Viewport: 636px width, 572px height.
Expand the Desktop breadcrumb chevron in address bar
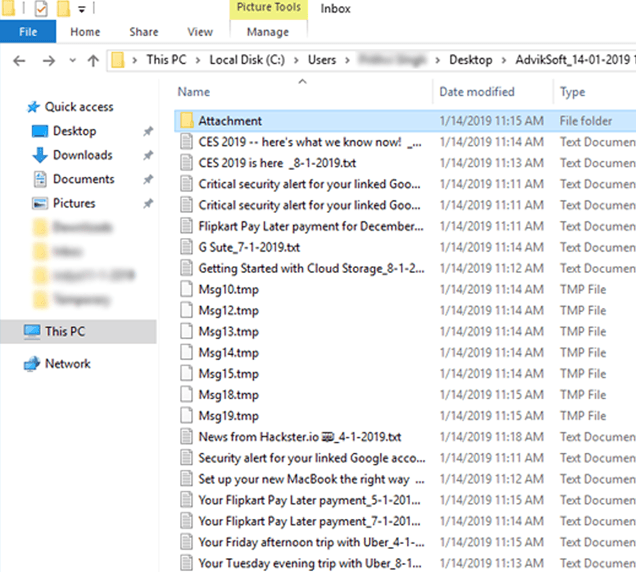504,60
